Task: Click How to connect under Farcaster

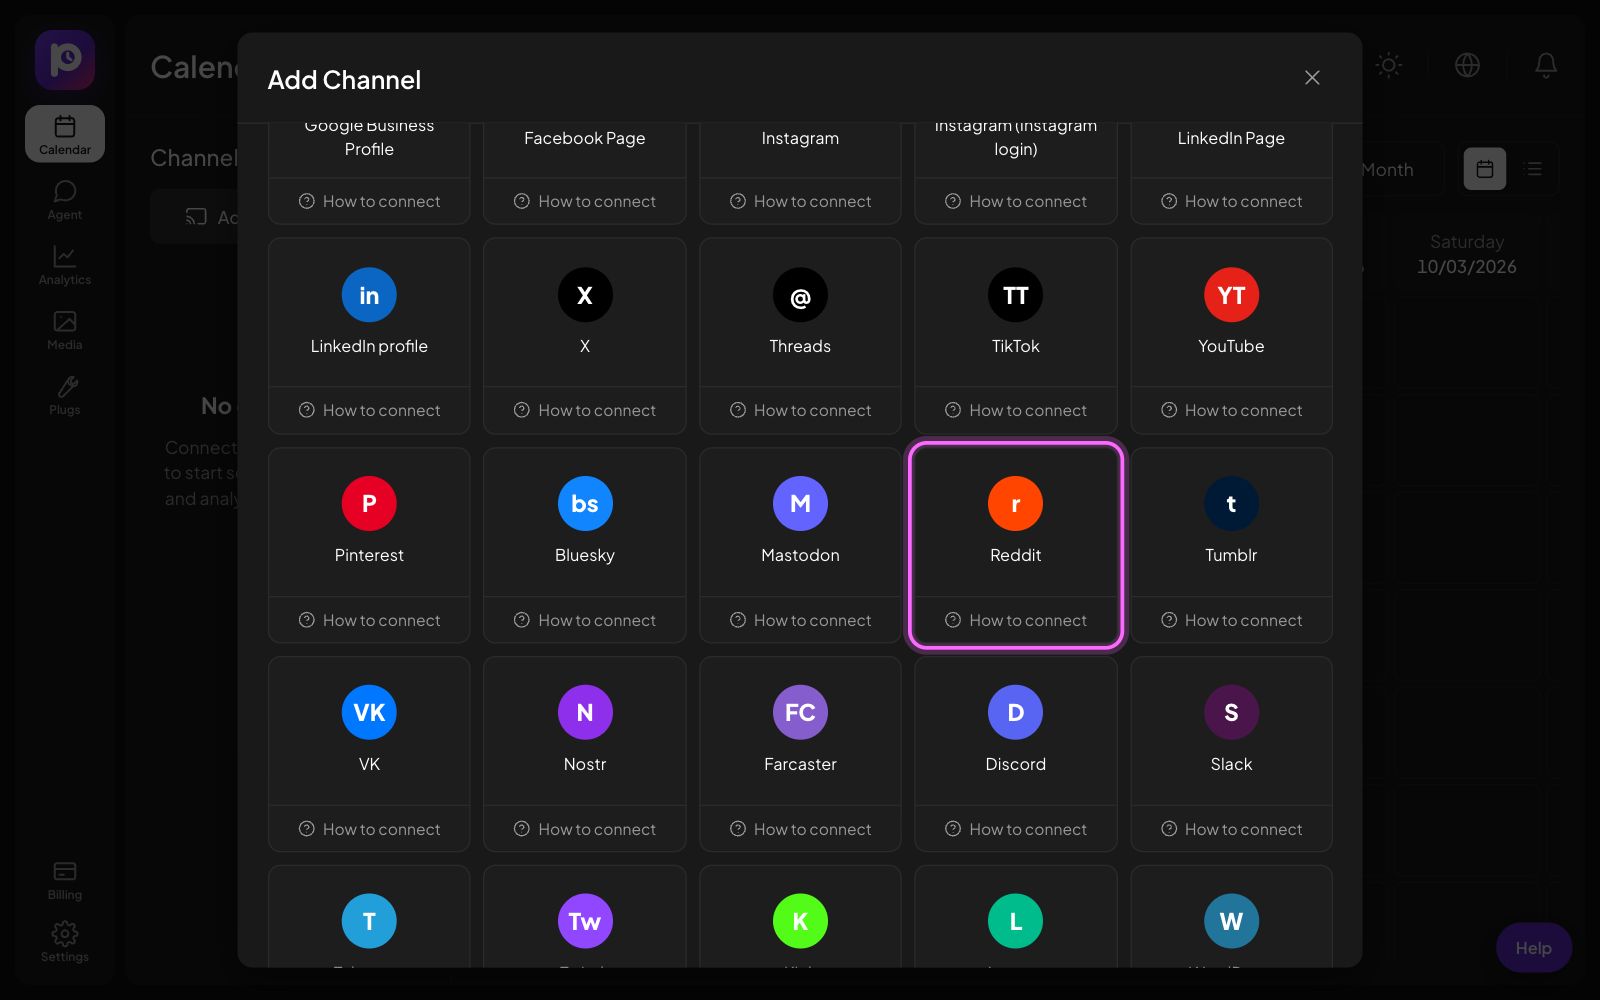Action: tap(800, 829)
